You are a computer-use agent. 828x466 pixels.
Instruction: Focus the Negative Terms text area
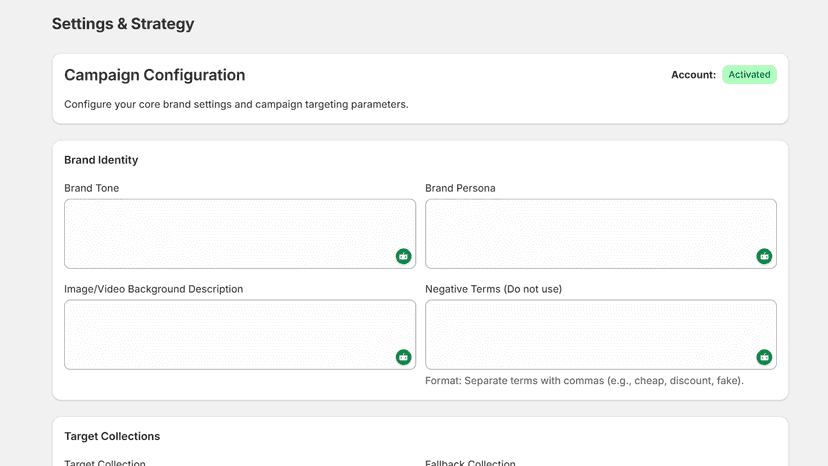[601, 334]
